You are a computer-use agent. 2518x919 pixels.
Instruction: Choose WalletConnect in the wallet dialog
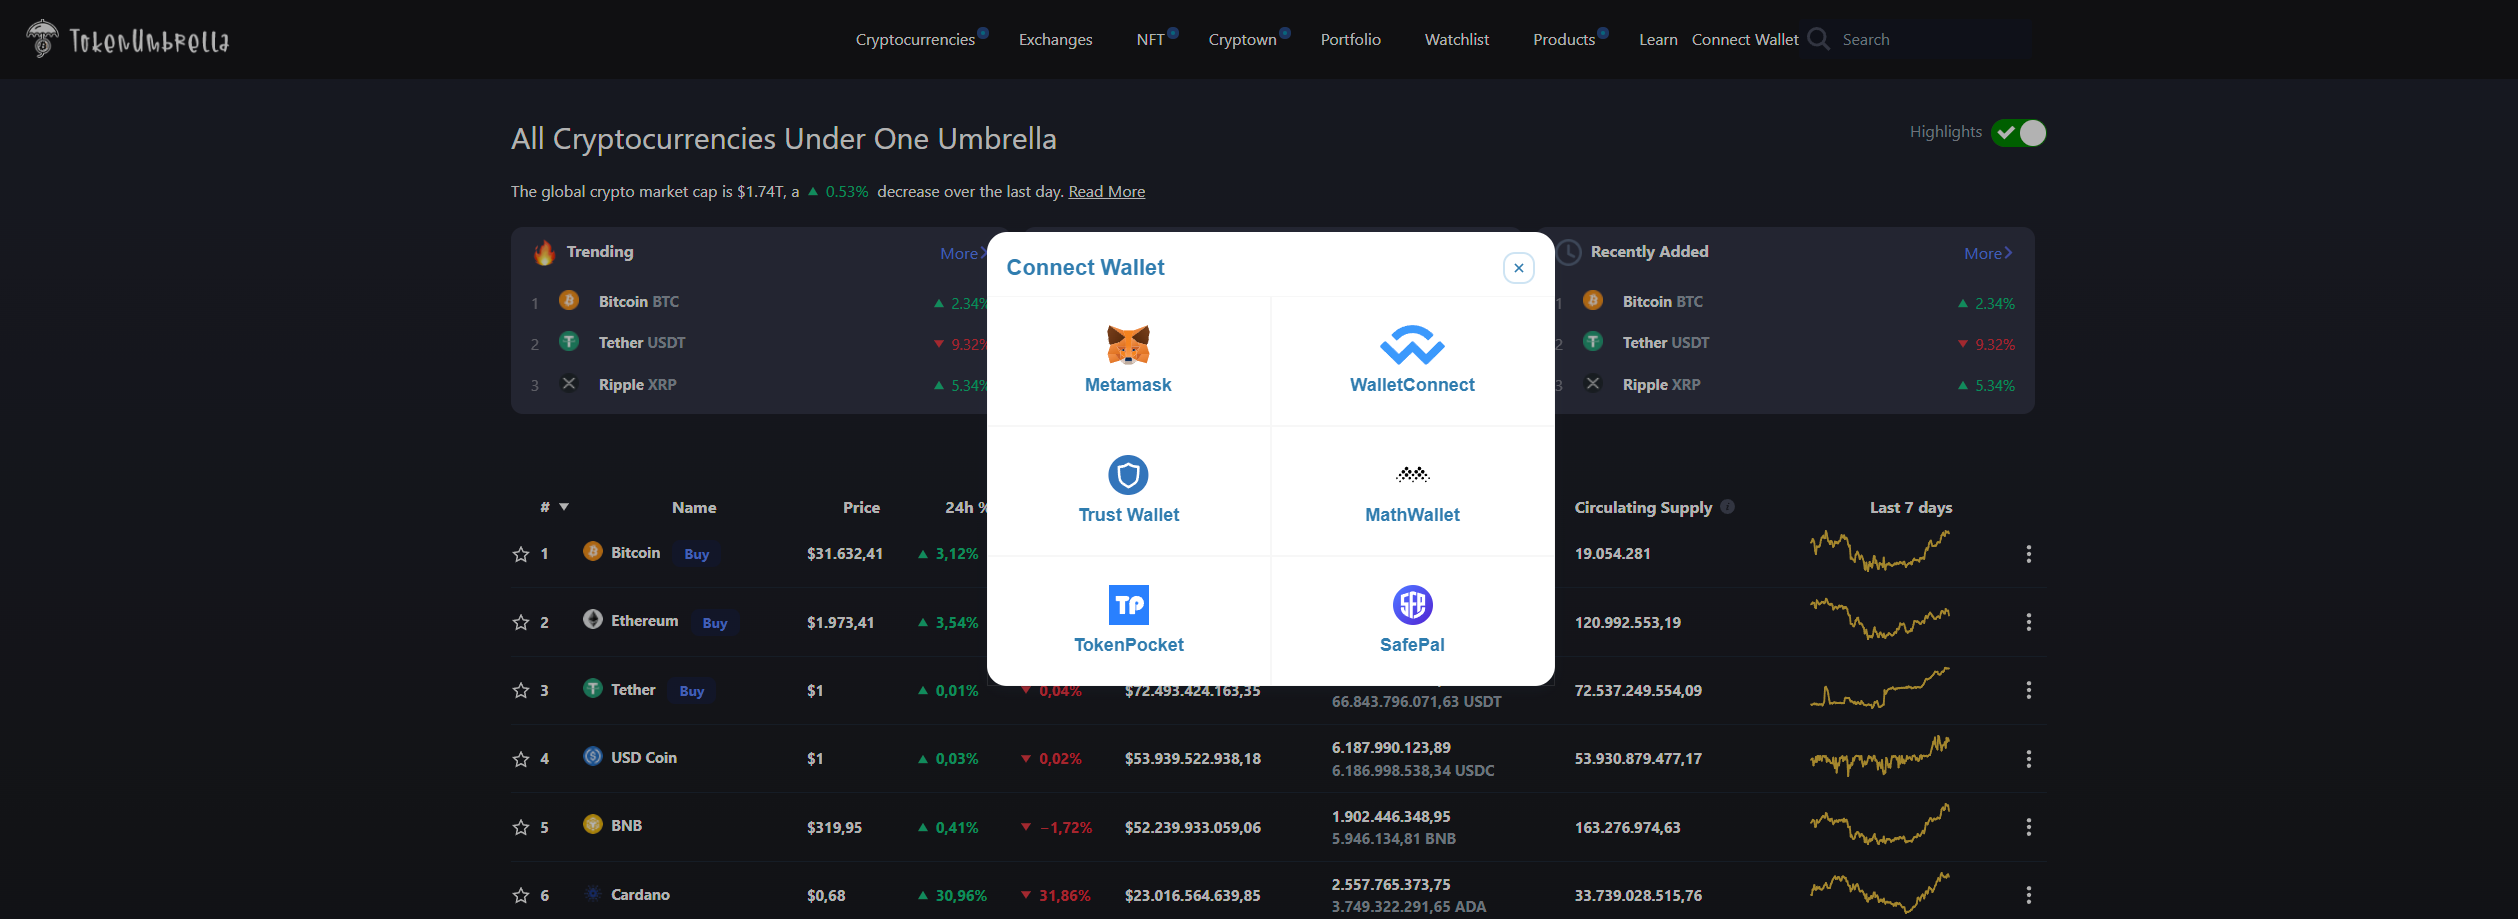[x=1412, y=361]
